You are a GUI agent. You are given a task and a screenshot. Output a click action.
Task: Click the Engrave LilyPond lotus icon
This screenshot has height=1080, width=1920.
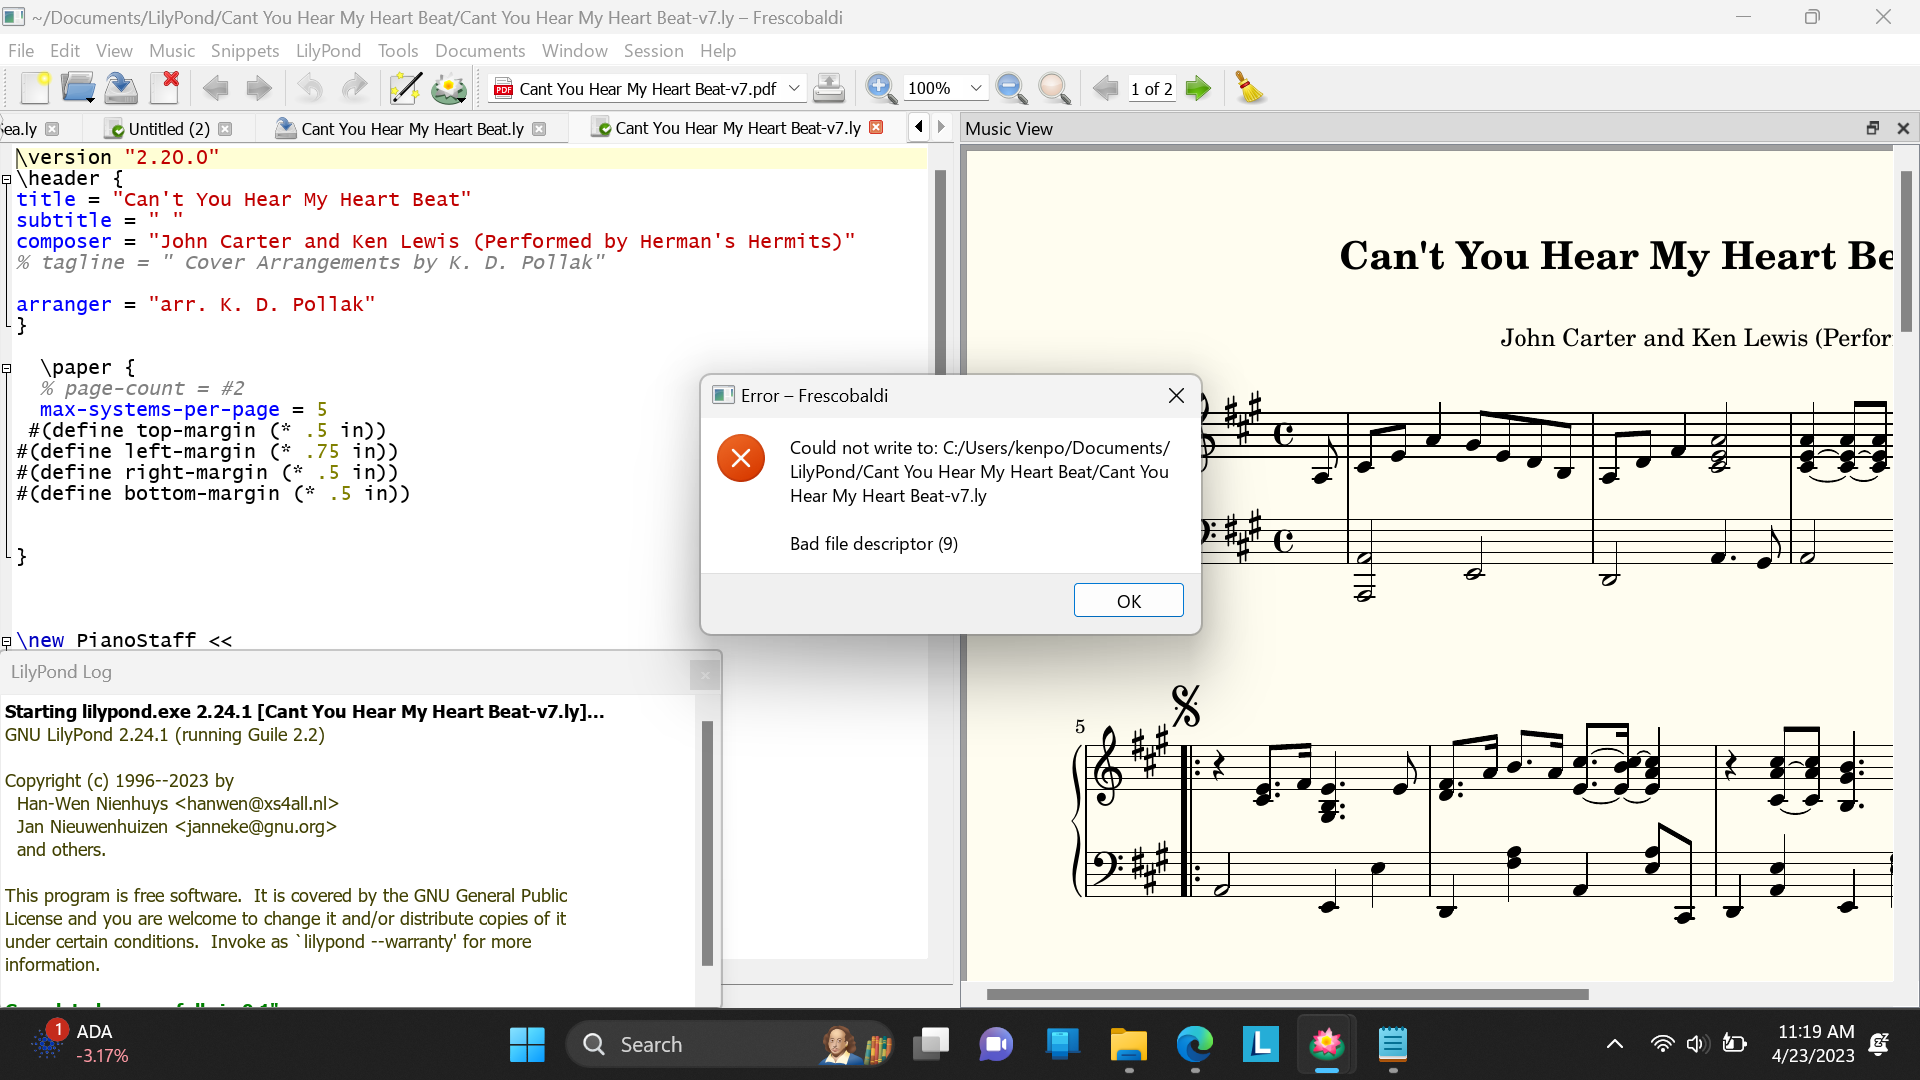(x=449, y=89)
